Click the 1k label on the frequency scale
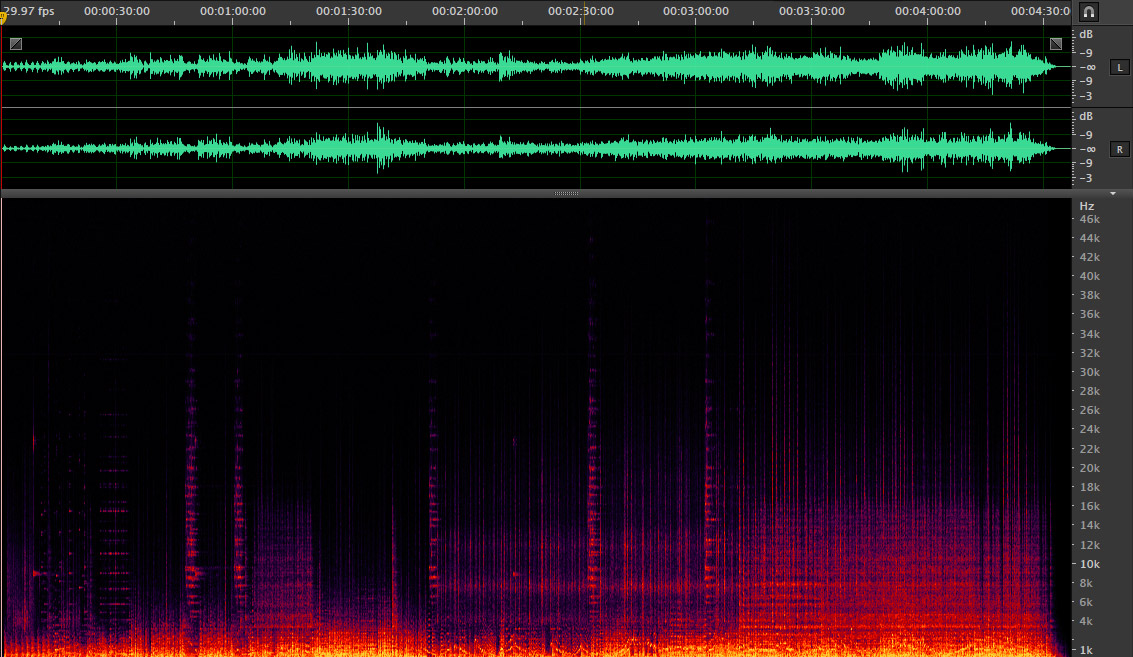This screenshot has height=657, width=1133. (x=1086, y=650)
